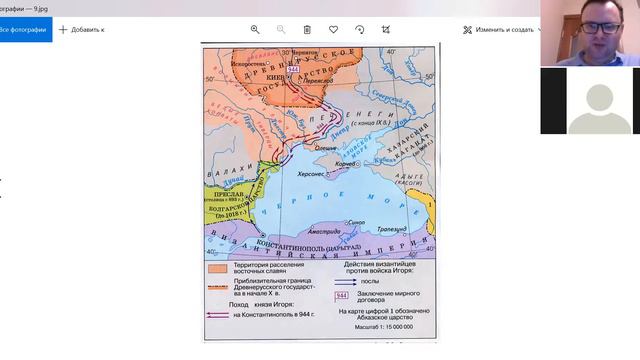Click the zoom in magnifier icon
The image size is (640, 360).
255,29
